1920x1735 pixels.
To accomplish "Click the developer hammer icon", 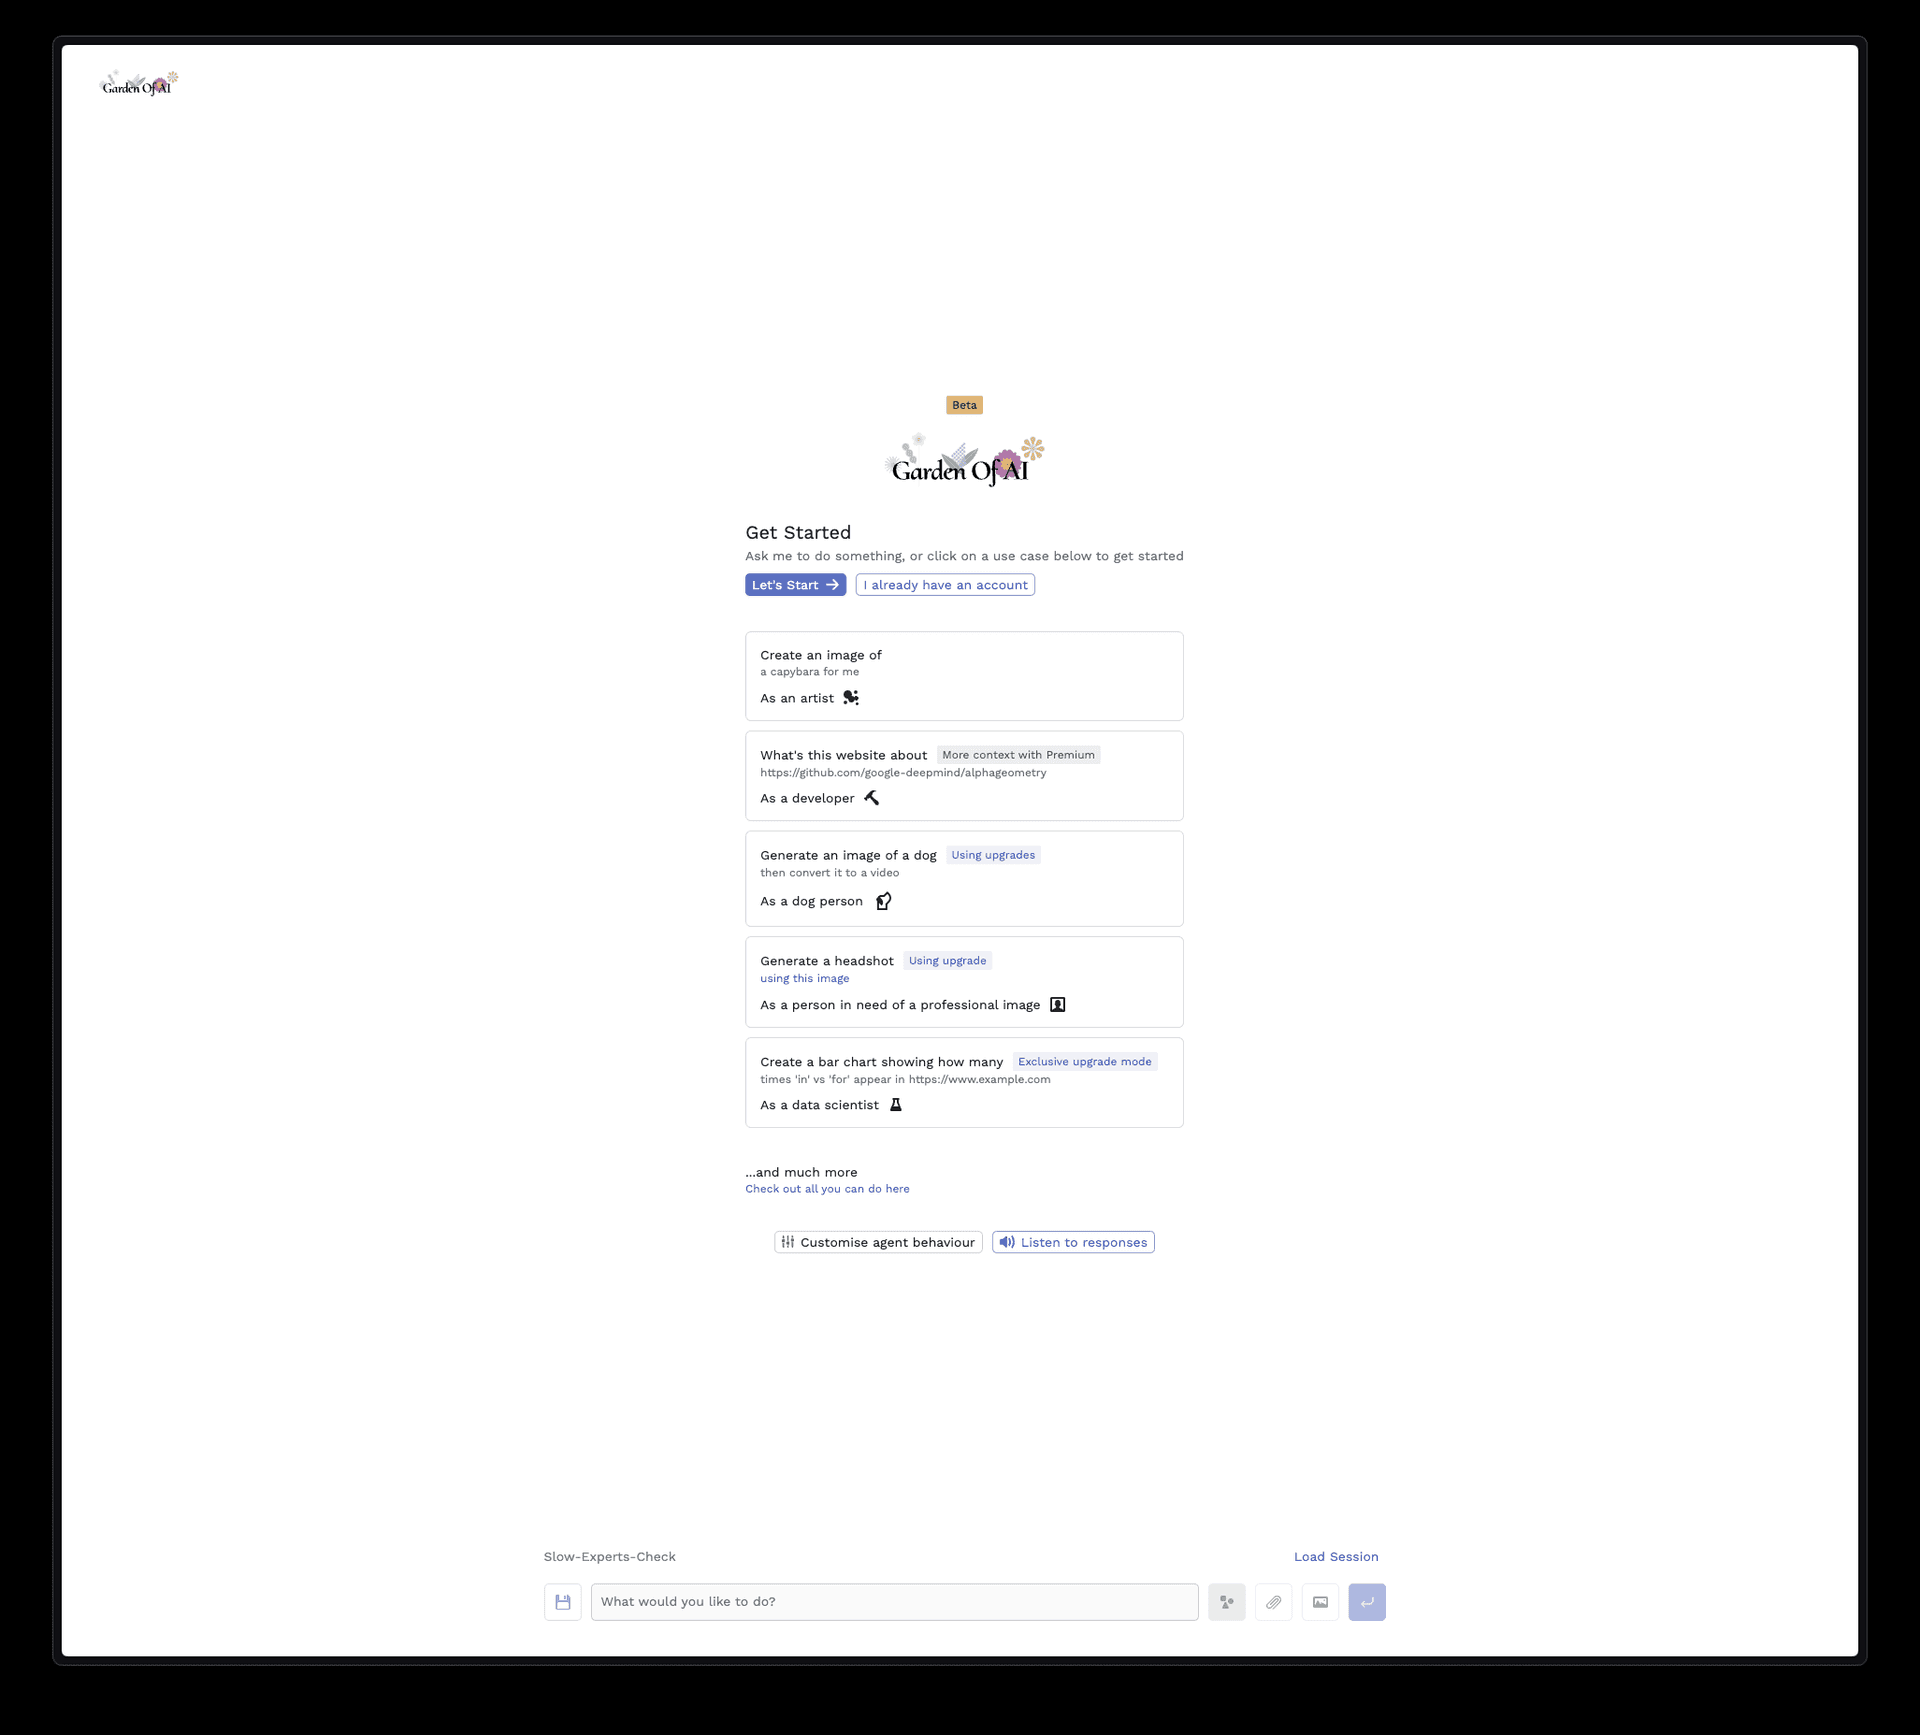I will 872,798.
